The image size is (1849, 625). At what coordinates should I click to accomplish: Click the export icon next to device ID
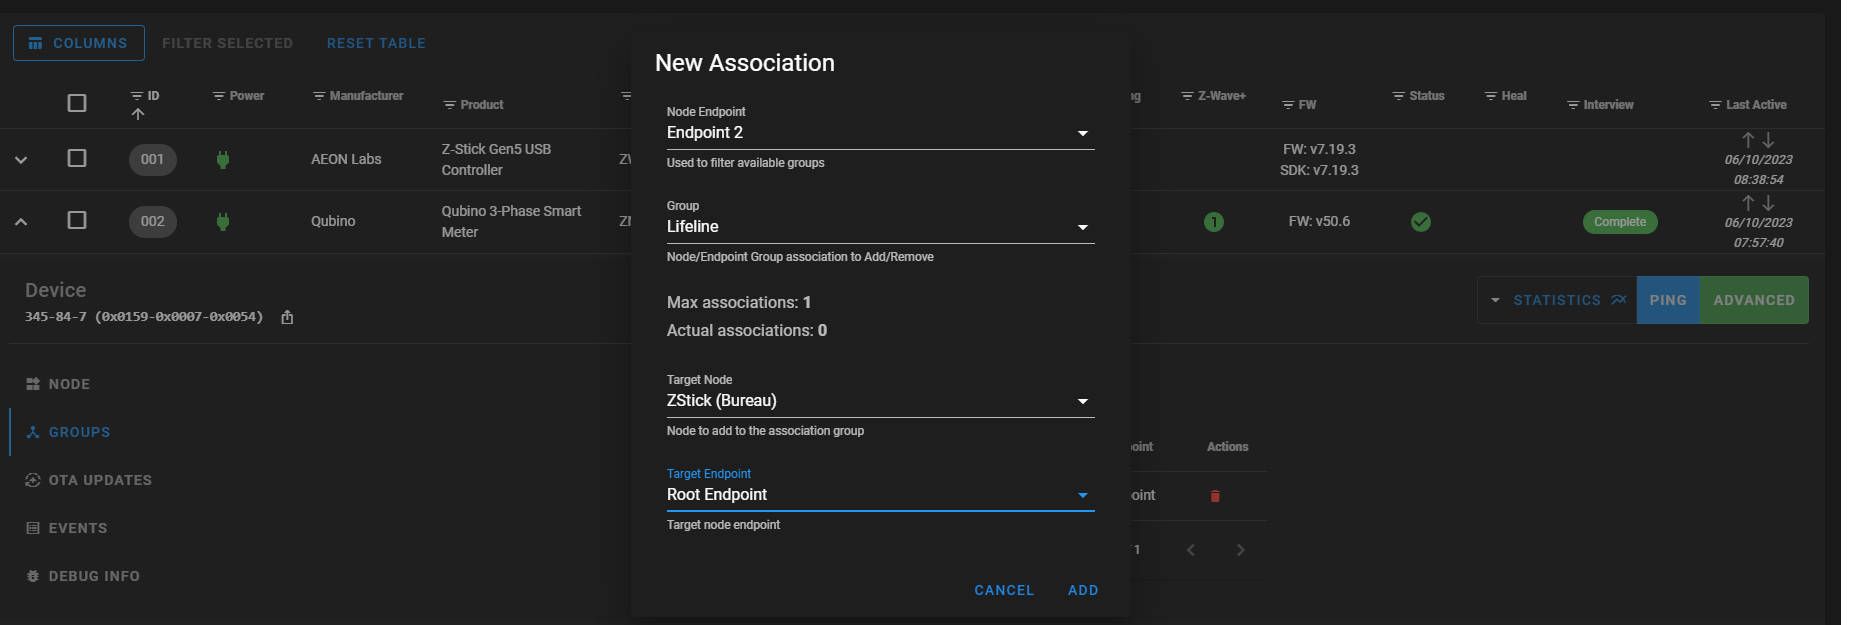(287, 318)
